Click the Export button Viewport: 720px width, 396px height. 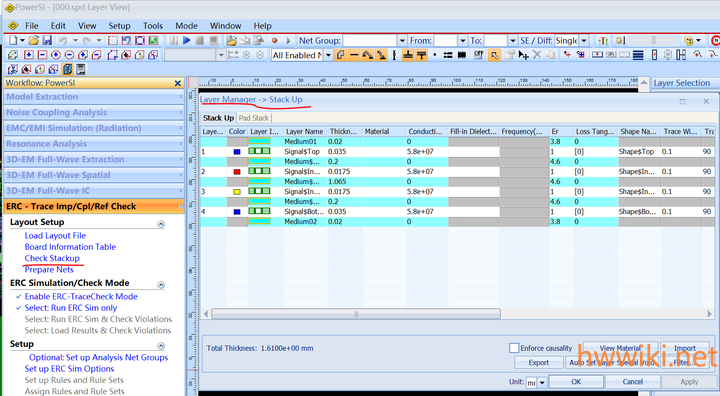539,362
